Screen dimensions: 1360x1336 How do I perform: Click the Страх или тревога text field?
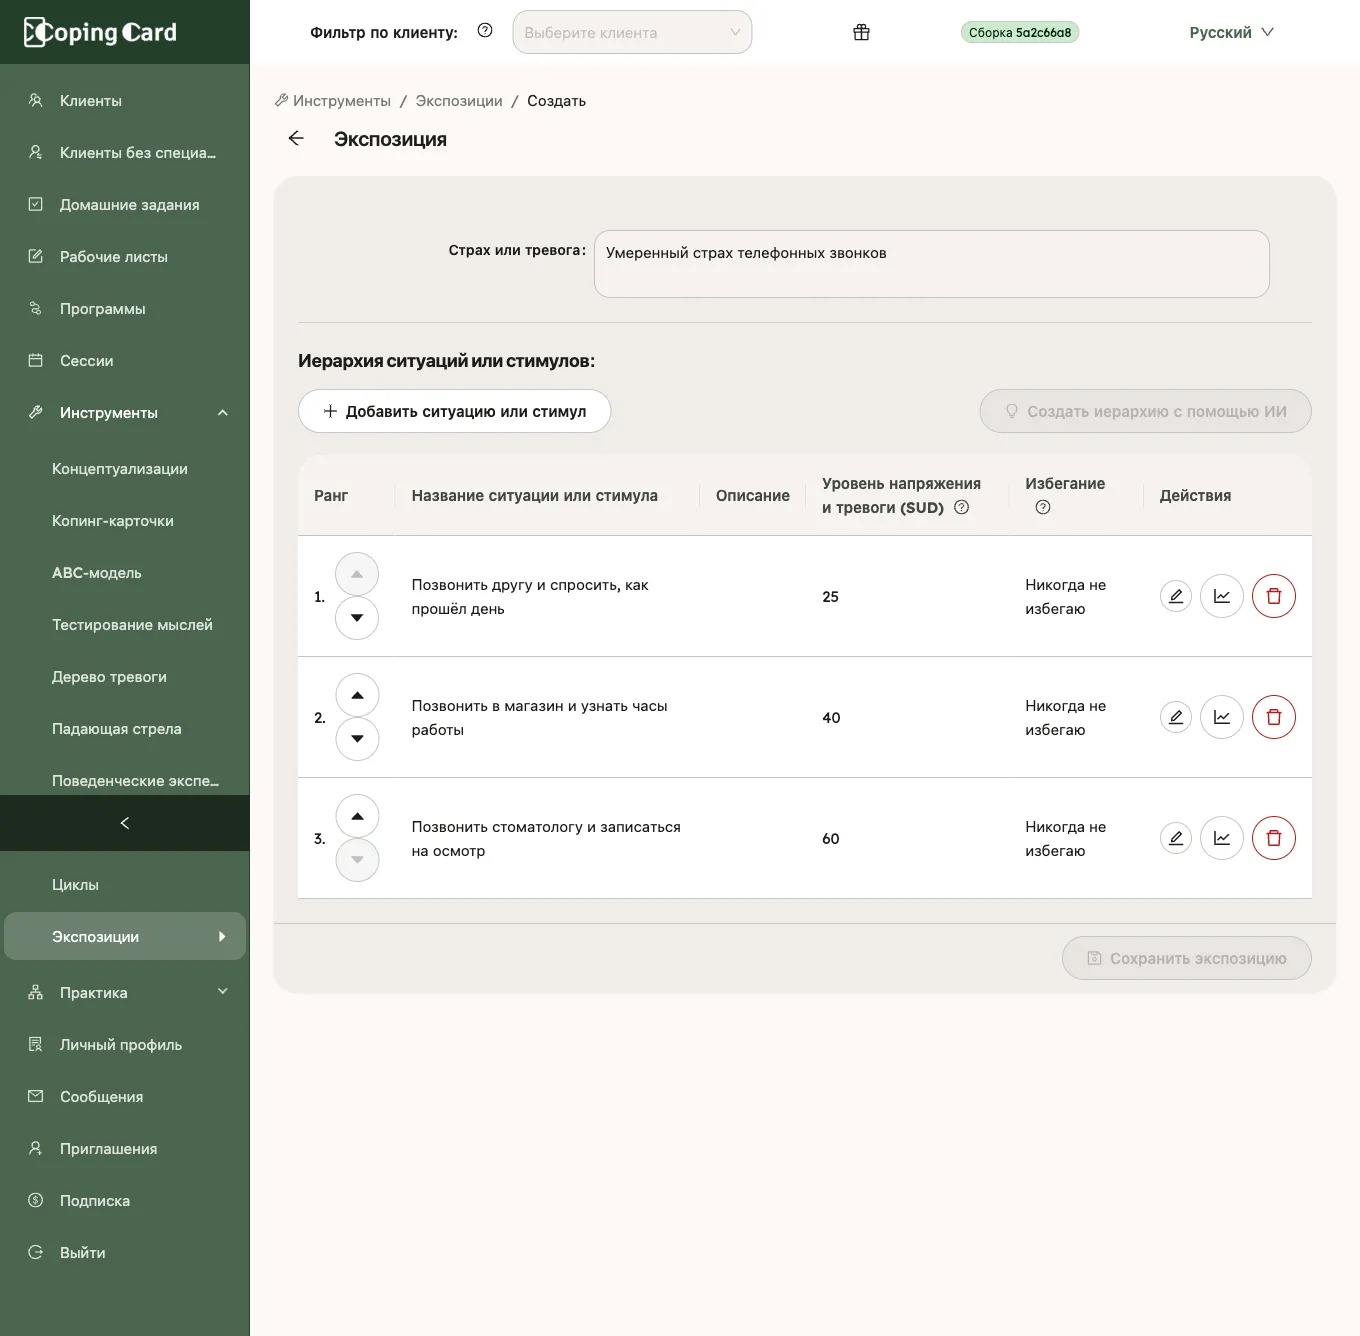pos(931,264)
